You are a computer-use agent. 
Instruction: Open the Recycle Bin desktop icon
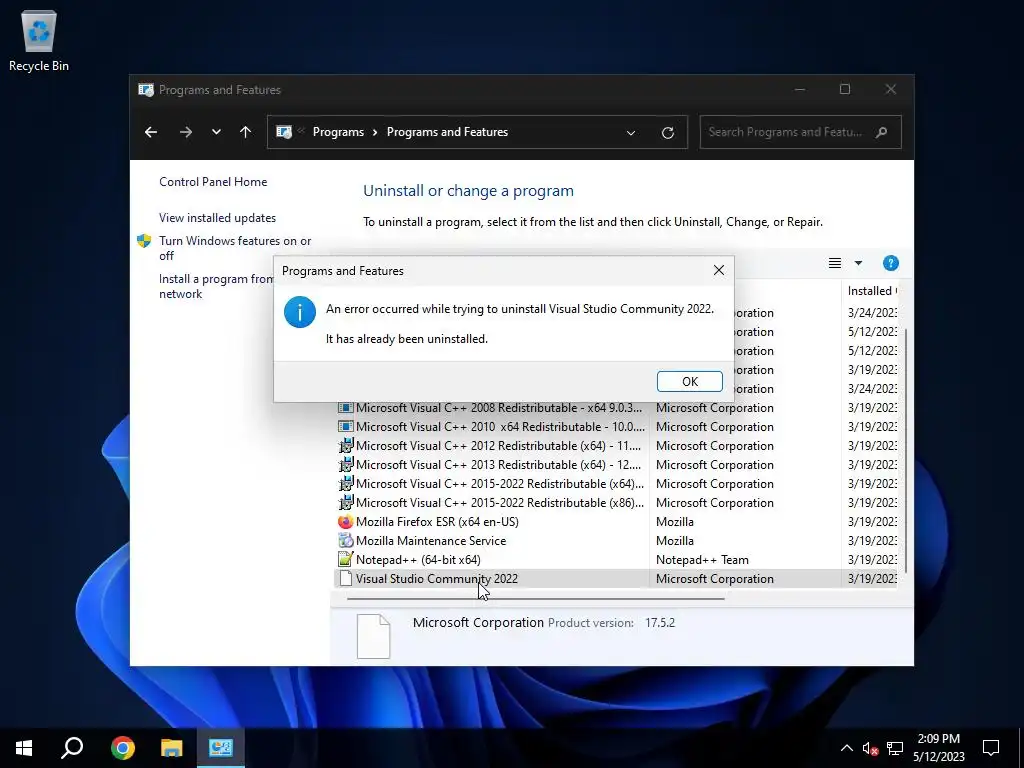pos(39,40)
